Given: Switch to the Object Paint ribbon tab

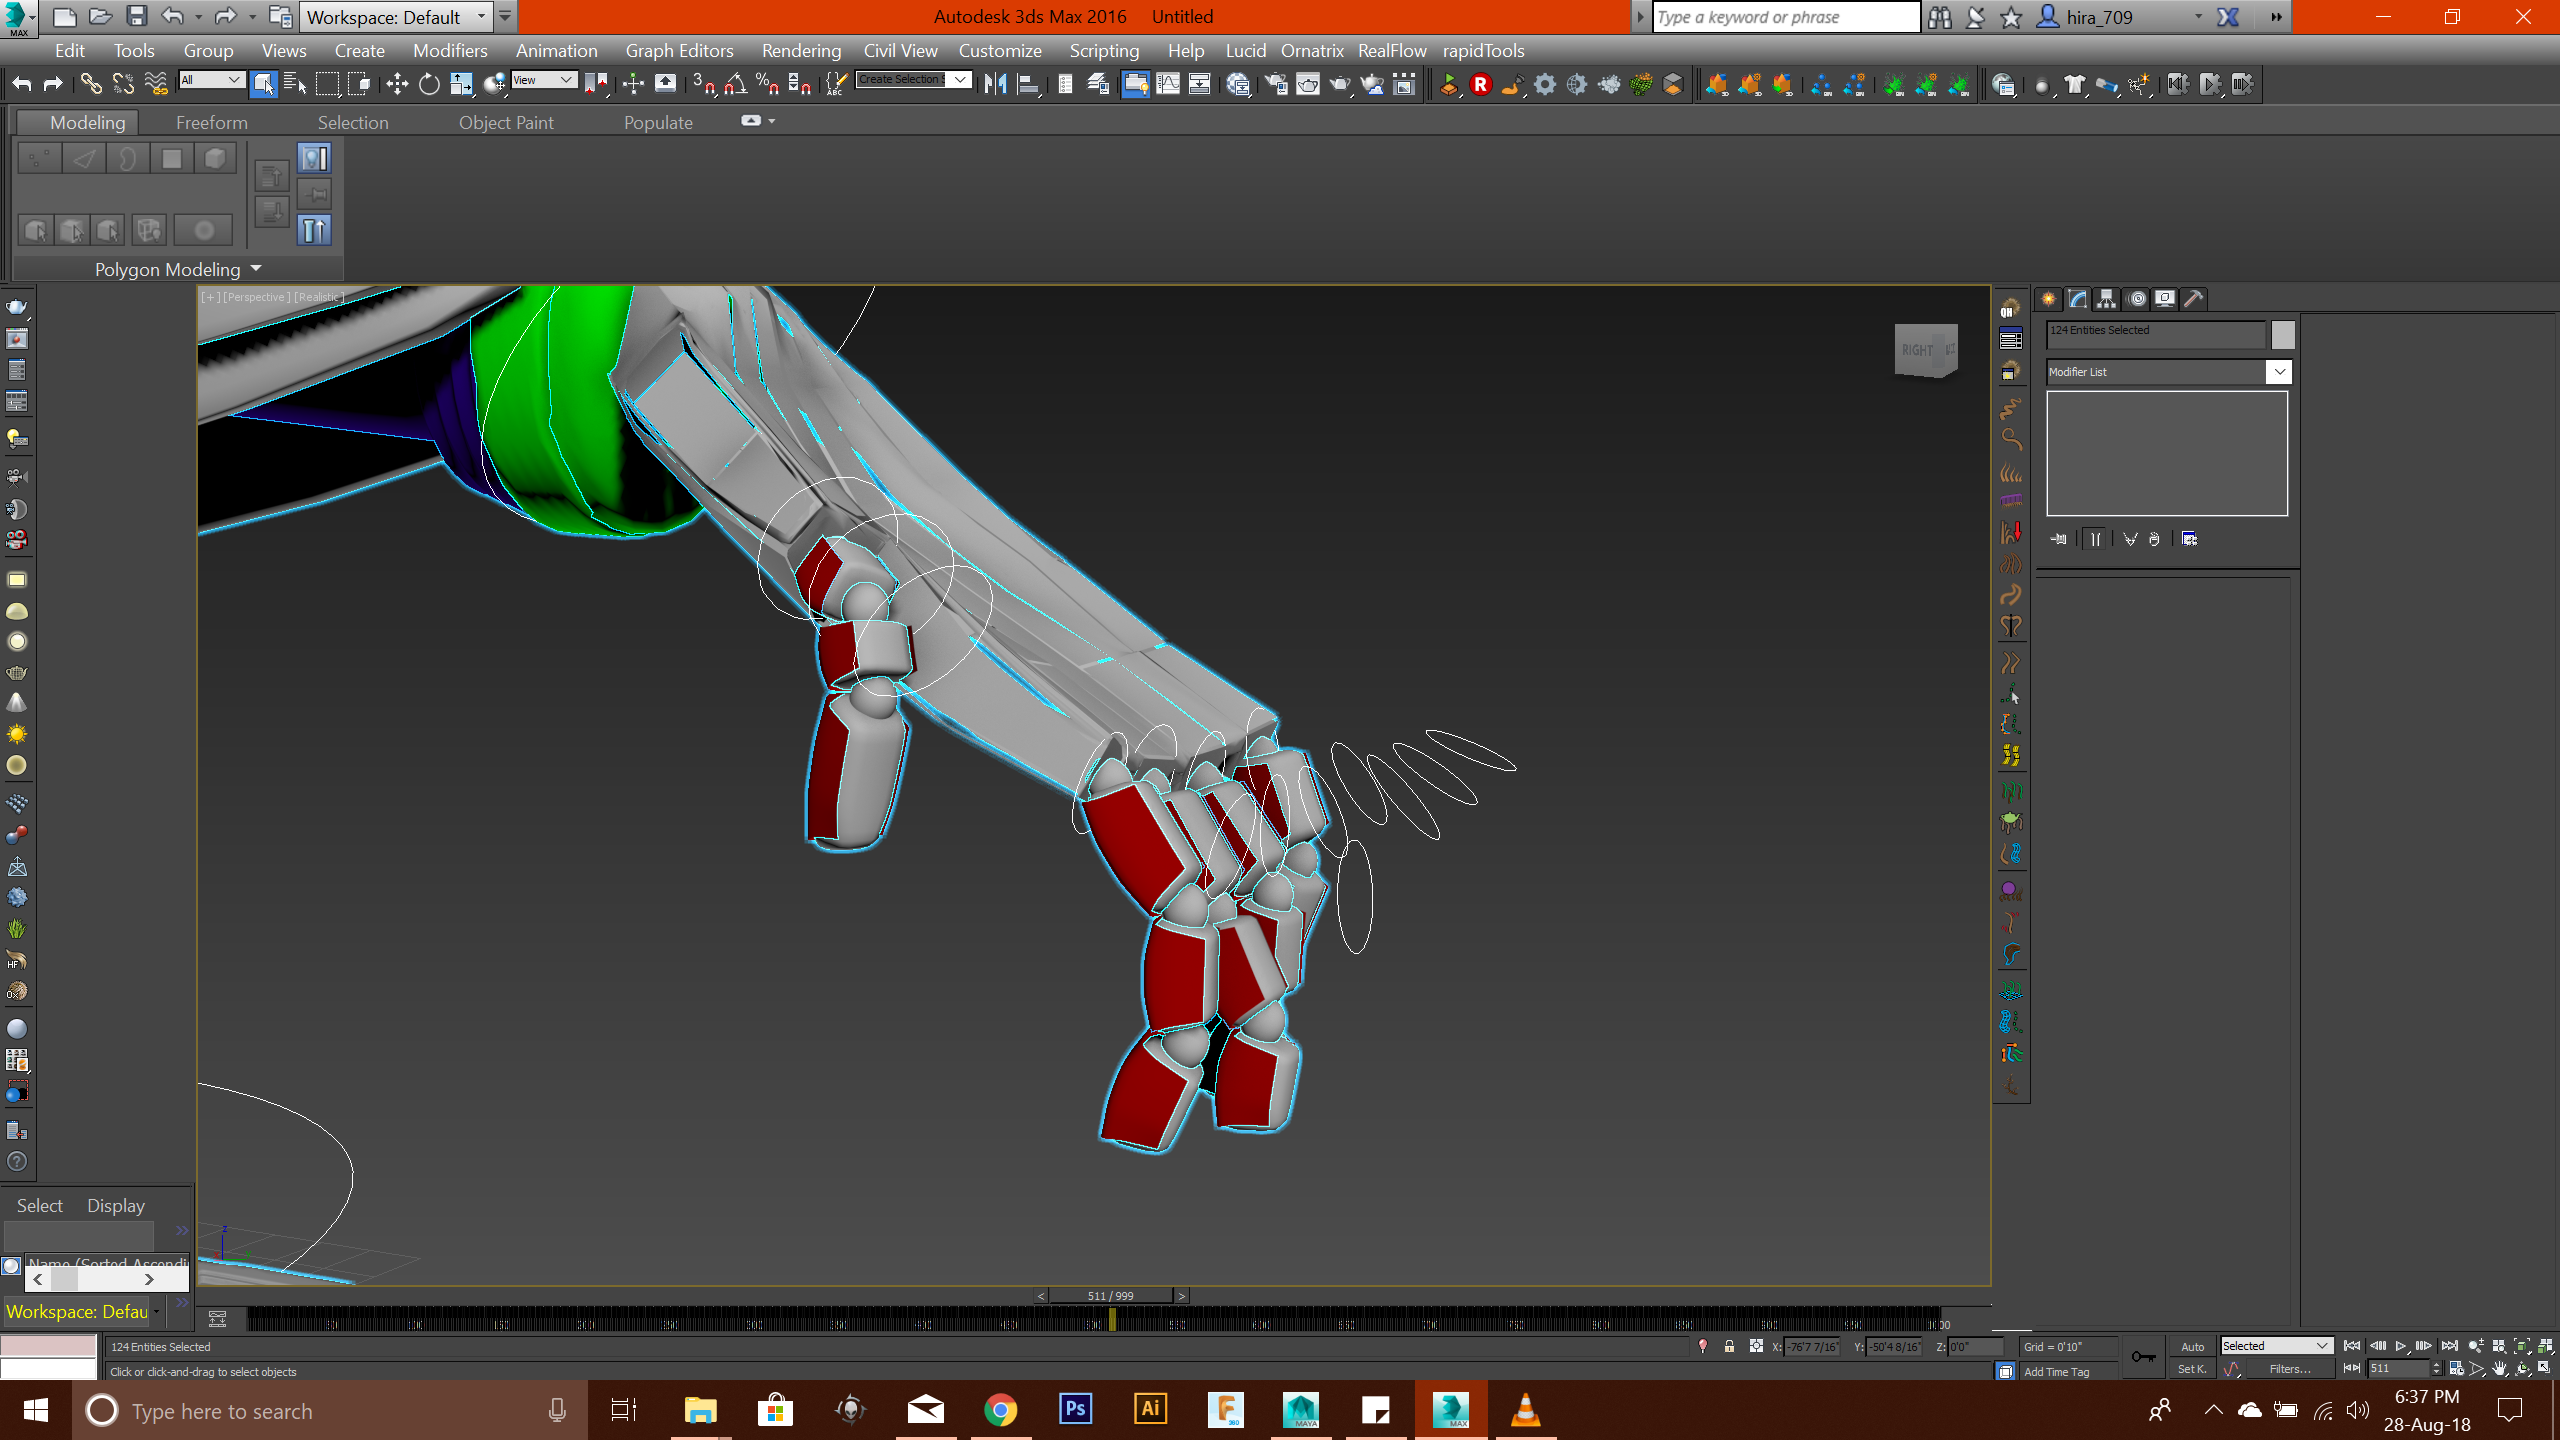Looking at the screenshot, I should (x=506, y=123).
